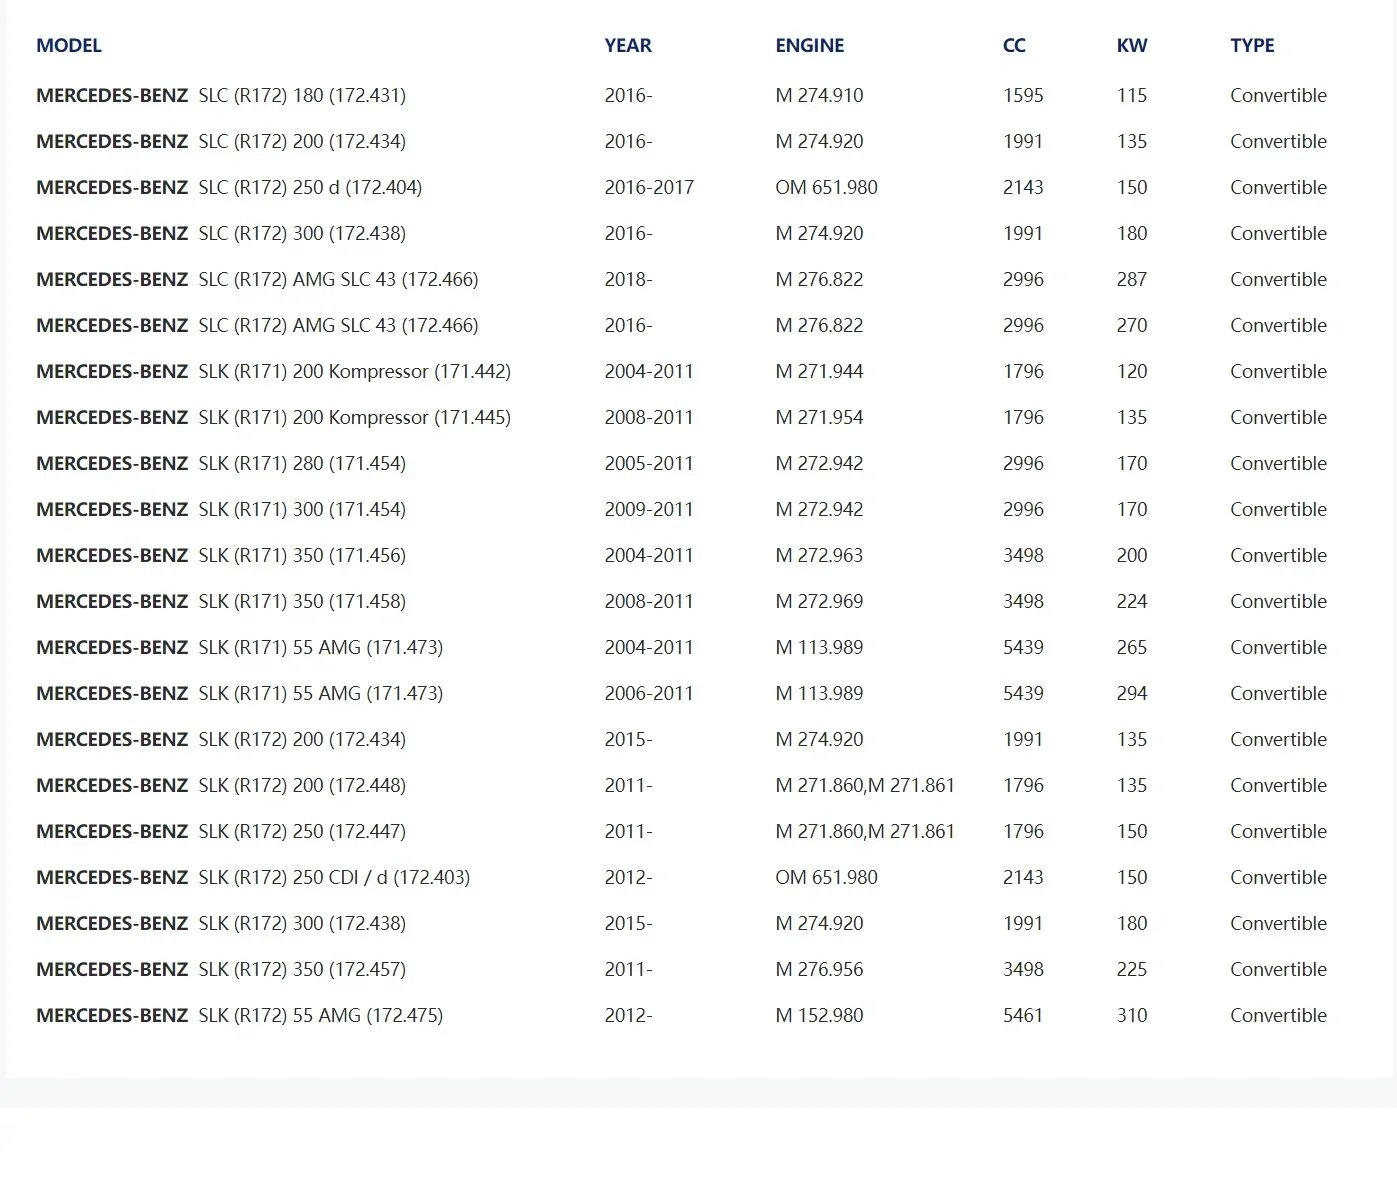The image size is (1397, 1194).
Task: Click engine code M 276.956
Action: point(819,970)
